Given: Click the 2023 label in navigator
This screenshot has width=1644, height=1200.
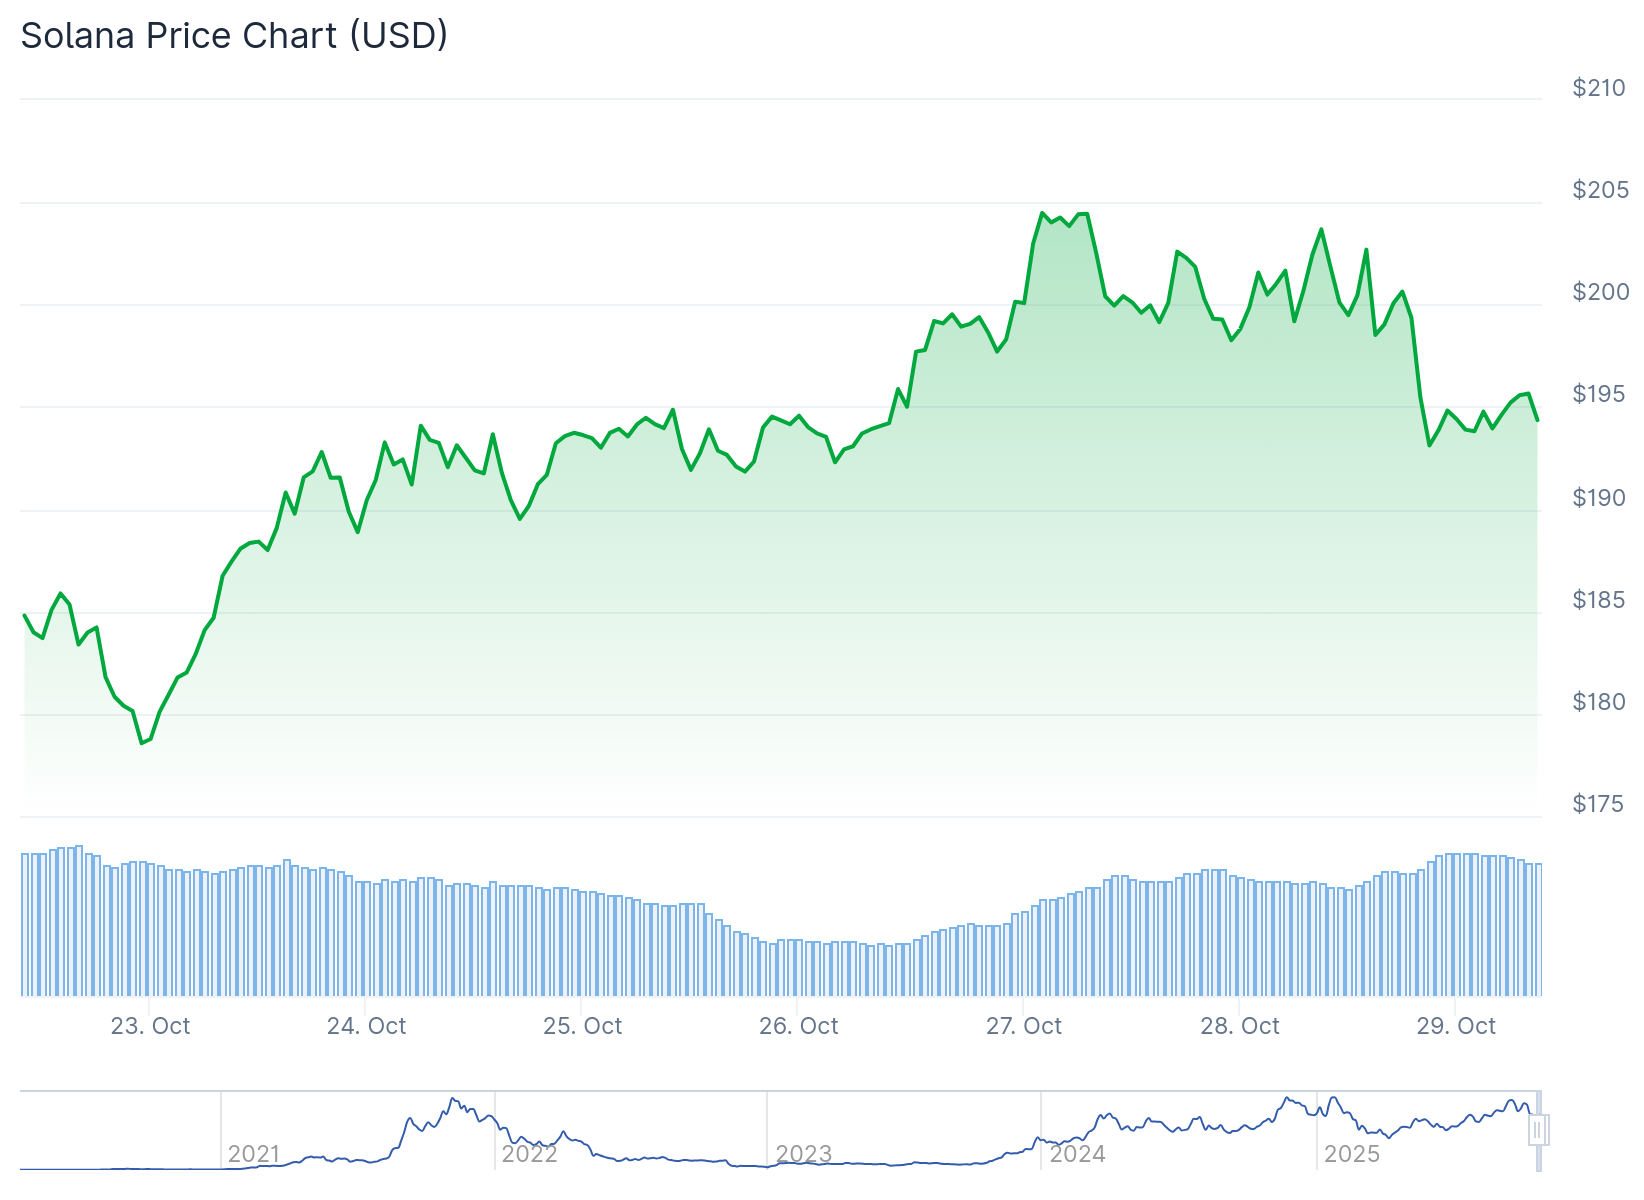Looking at the screenshot, I should [x=803, y=1154].
